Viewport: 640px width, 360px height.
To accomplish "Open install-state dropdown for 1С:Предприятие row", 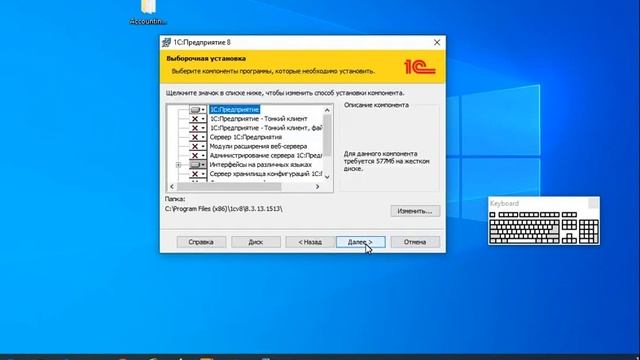I will 198,110.
